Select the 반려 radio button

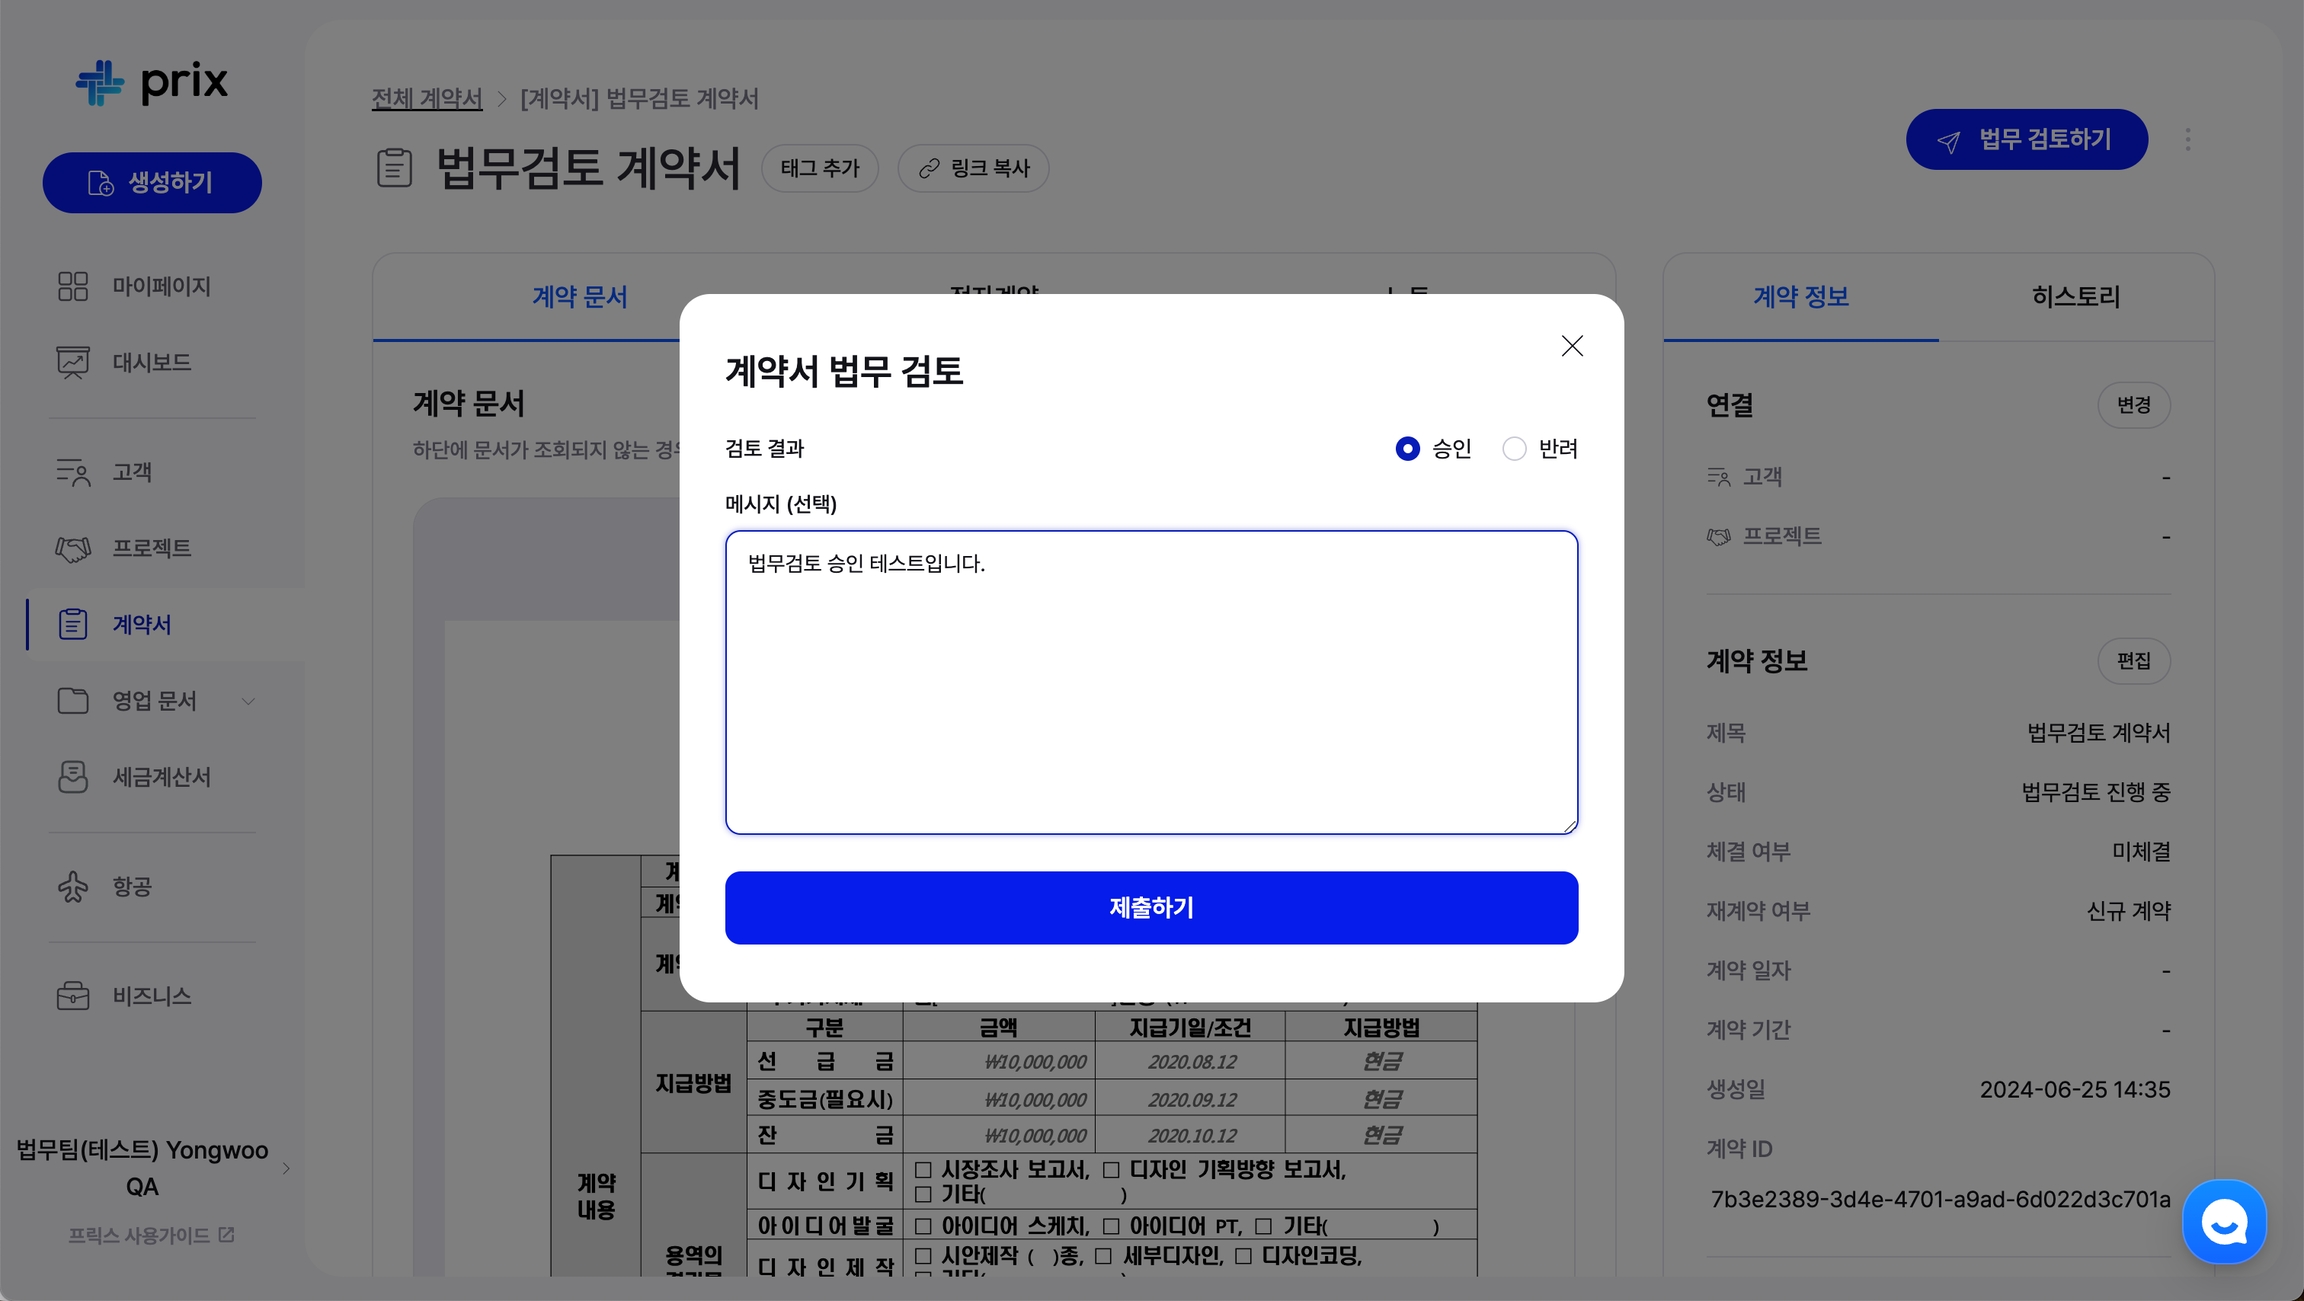tap(1514, 448)
